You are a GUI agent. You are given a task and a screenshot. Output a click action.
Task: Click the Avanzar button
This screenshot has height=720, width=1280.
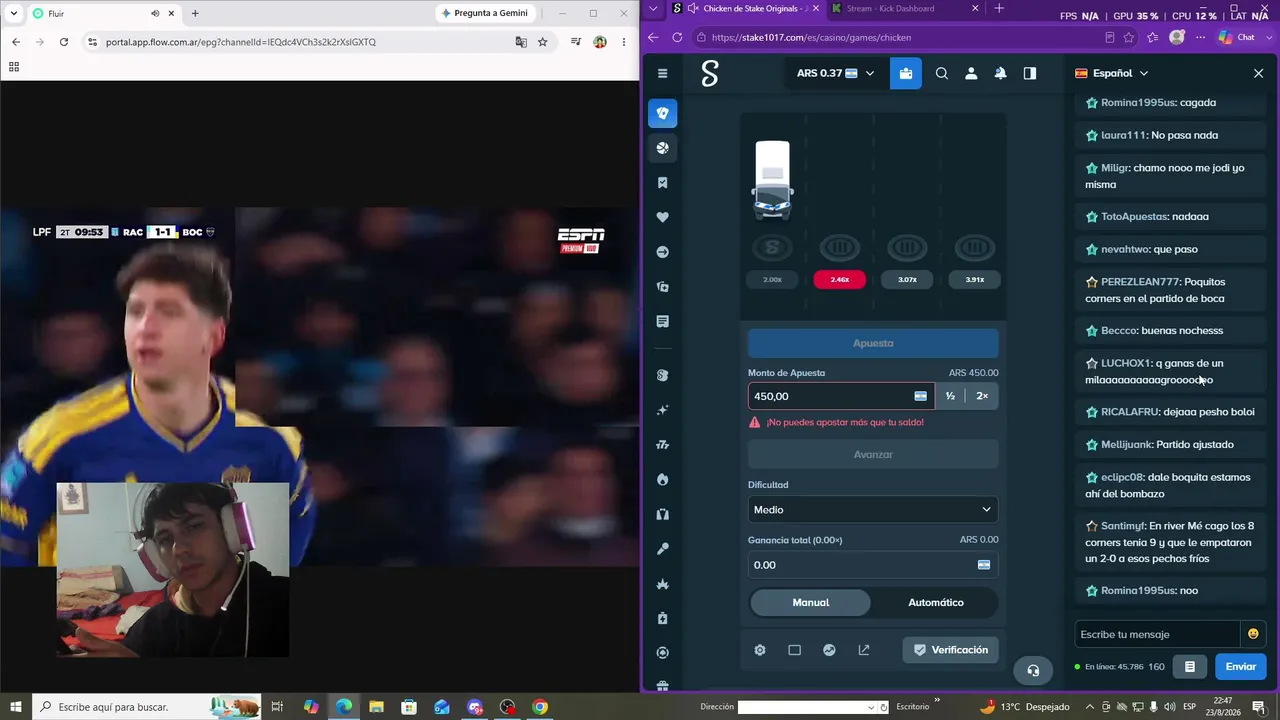pos(873,454)
